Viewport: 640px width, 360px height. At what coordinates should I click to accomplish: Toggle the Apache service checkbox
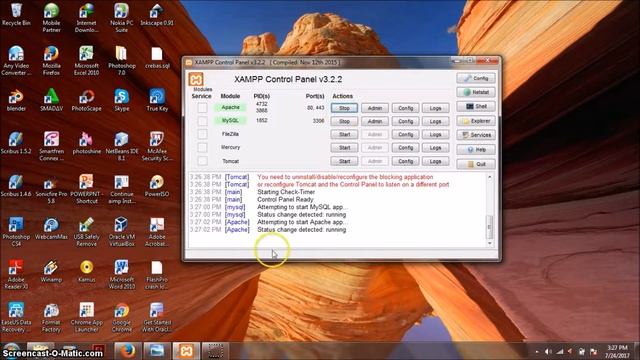[x=202, y=108]
